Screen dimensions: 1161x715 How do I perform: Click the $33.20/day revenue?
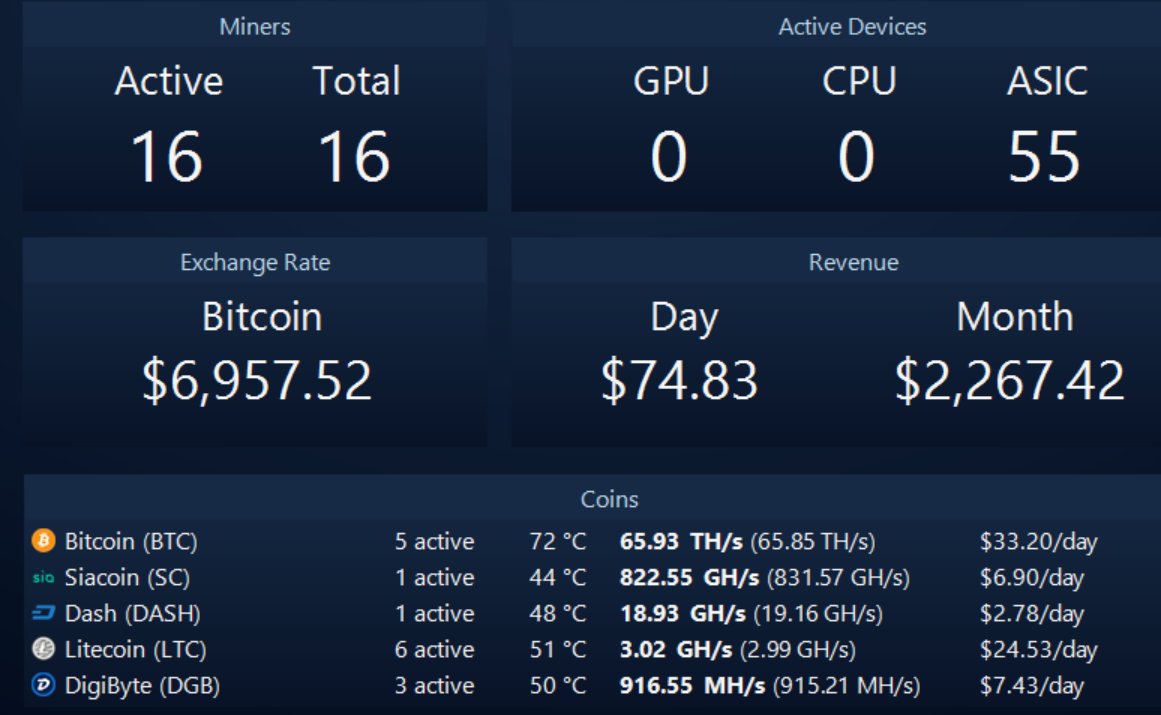(x=1039, y=542)
